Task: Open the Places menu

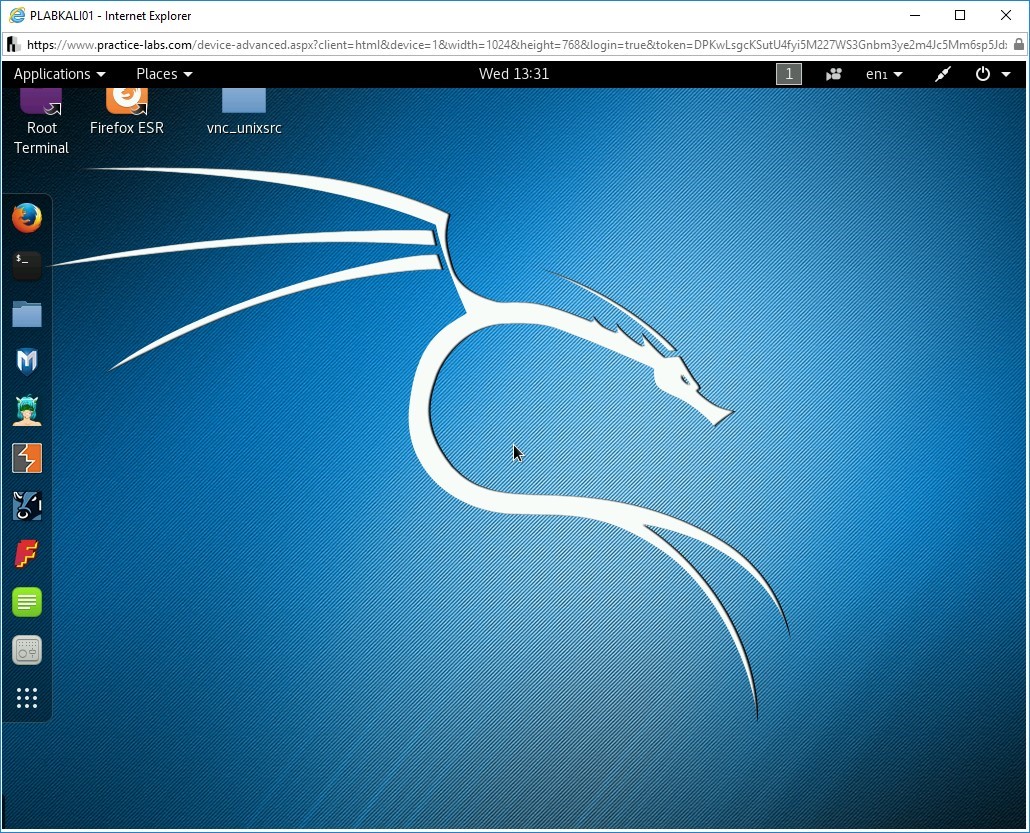Action: [x=164, y=74]
